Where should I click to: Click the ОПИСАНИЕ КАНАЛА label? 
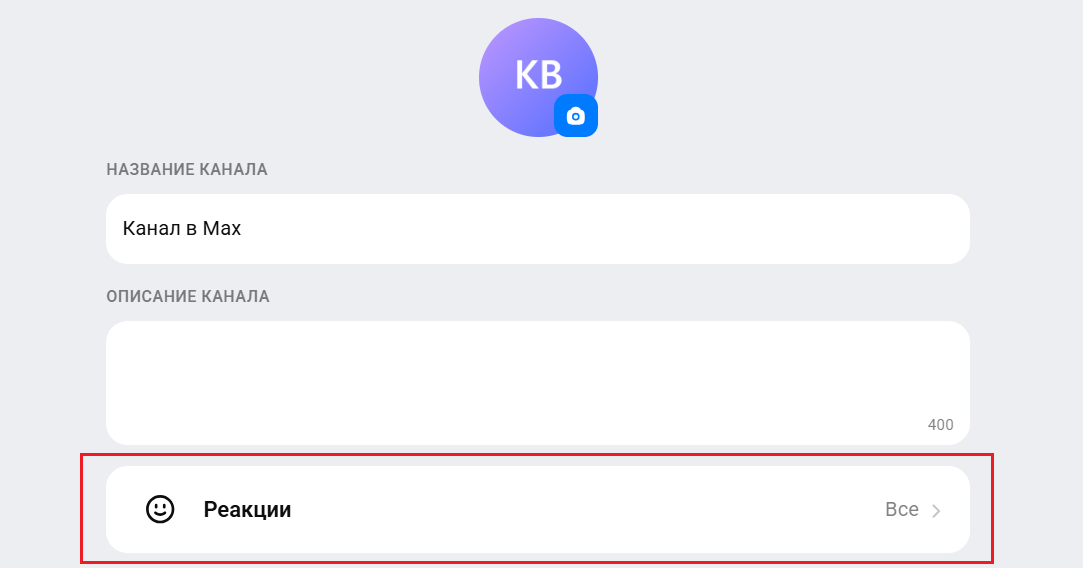click(188, 297)
